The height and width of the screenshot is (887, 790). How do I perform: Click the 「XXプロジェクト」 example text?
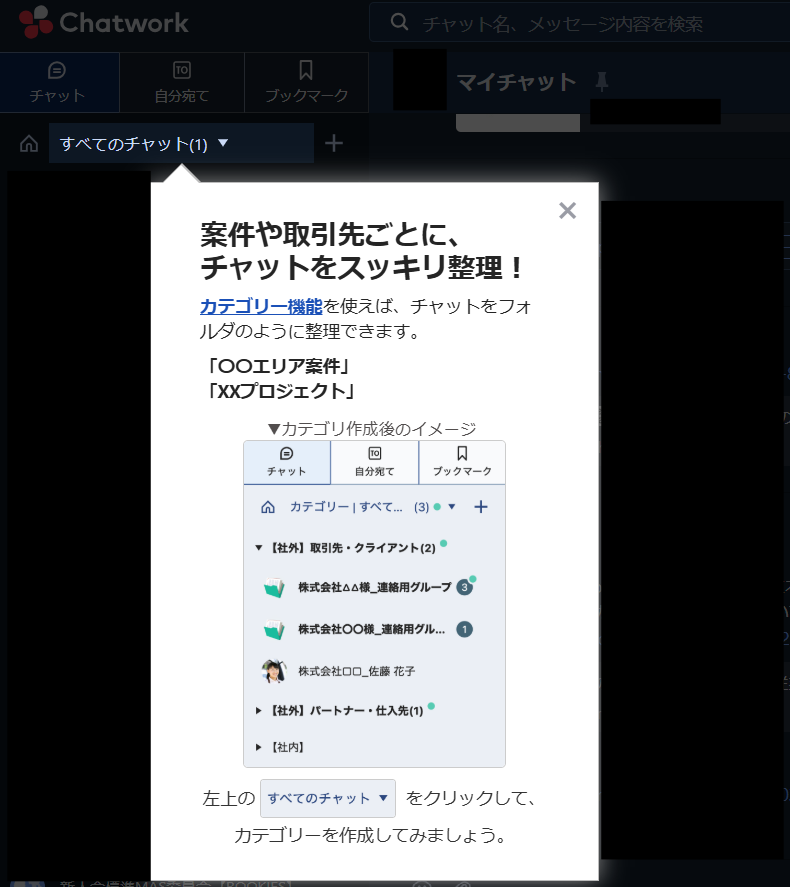coord(280,391)
